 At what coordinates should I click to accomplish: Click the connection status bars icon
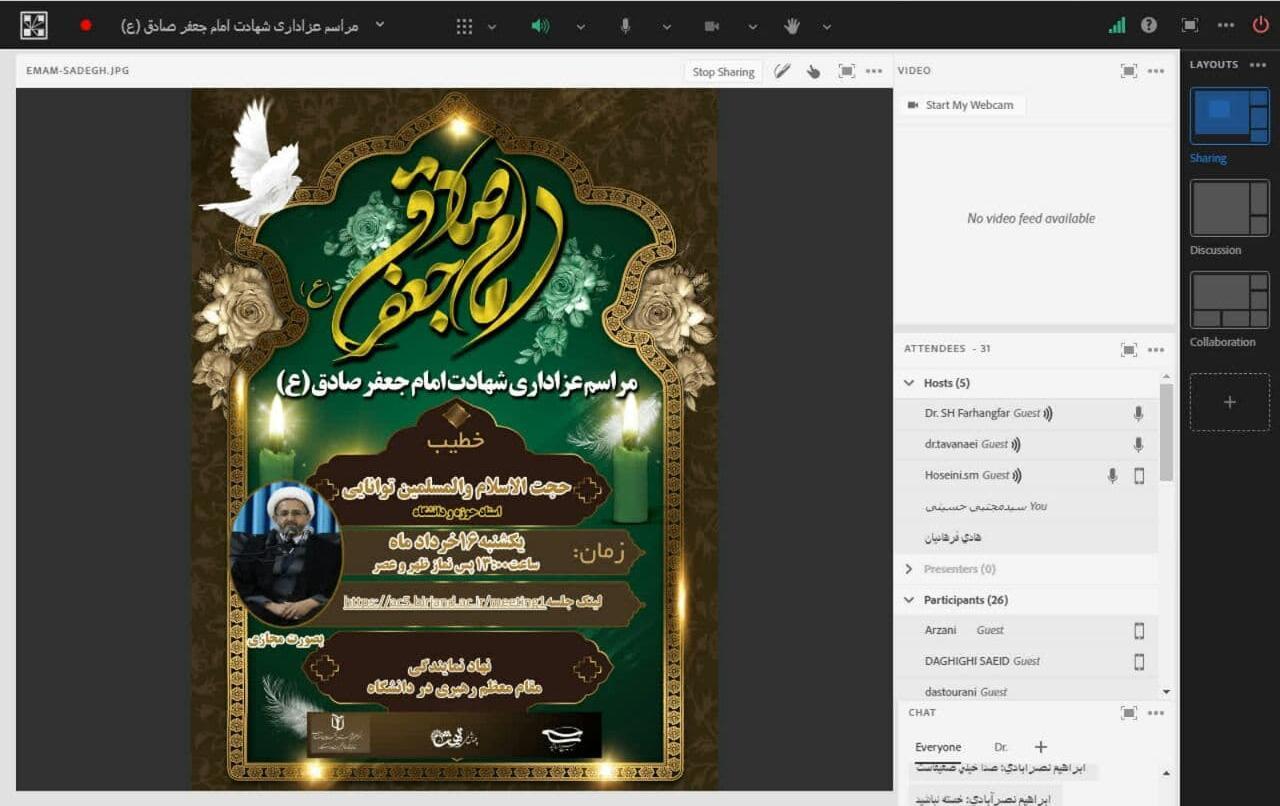tap(1117, 26)
